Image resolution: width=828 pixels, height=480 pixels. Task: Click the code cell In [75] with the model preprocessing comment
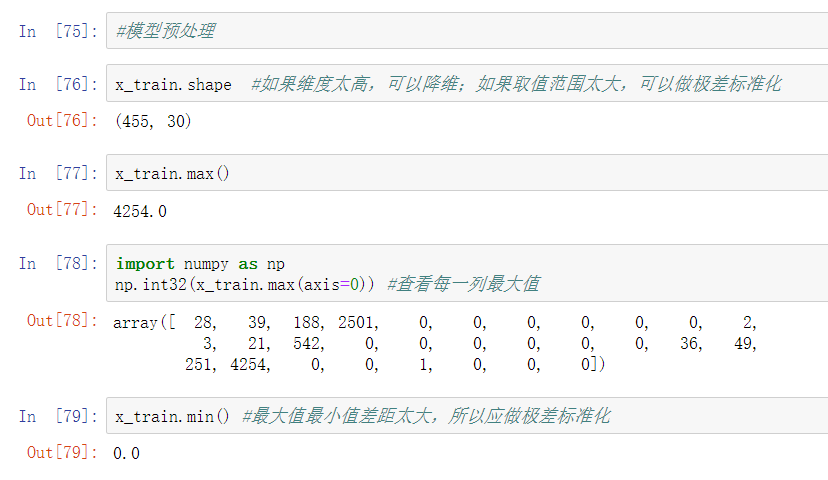[x=467, y=31]
